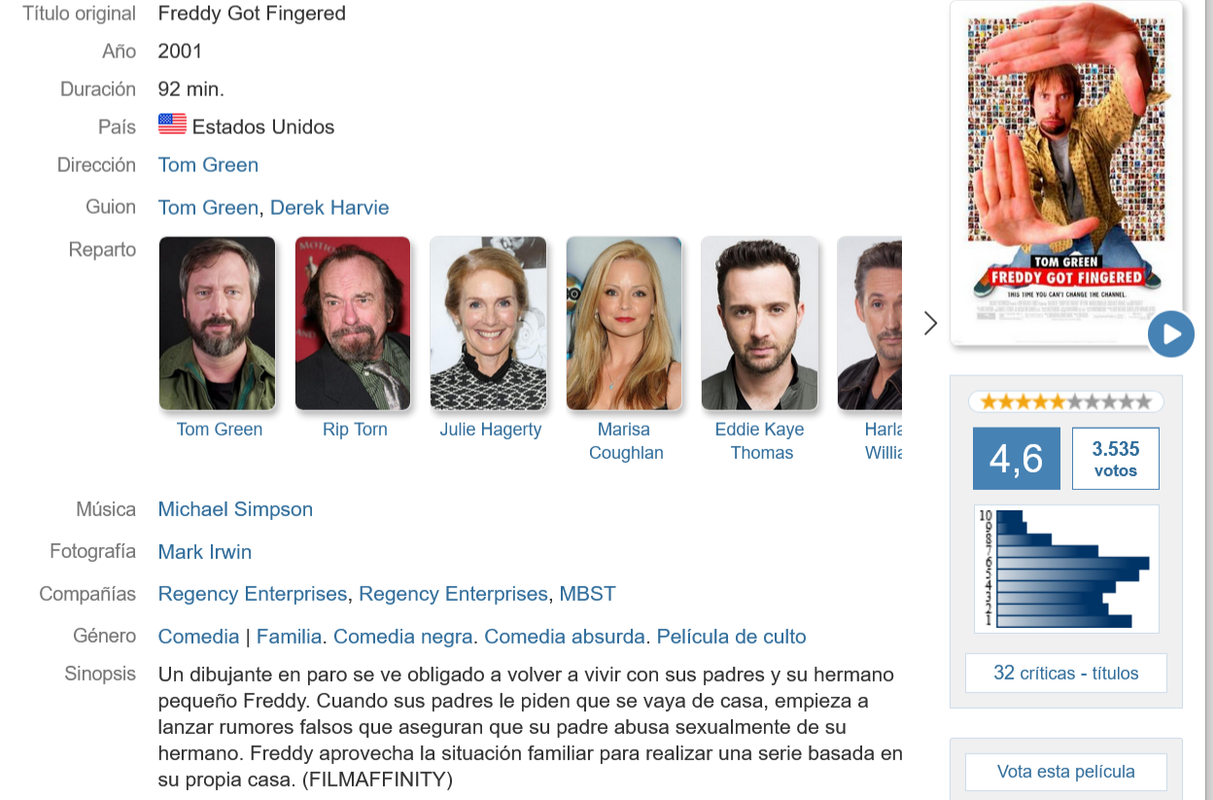1213x800 pixels.
Task: Open the 3.535 votos box
Action: coord(1115,459)
